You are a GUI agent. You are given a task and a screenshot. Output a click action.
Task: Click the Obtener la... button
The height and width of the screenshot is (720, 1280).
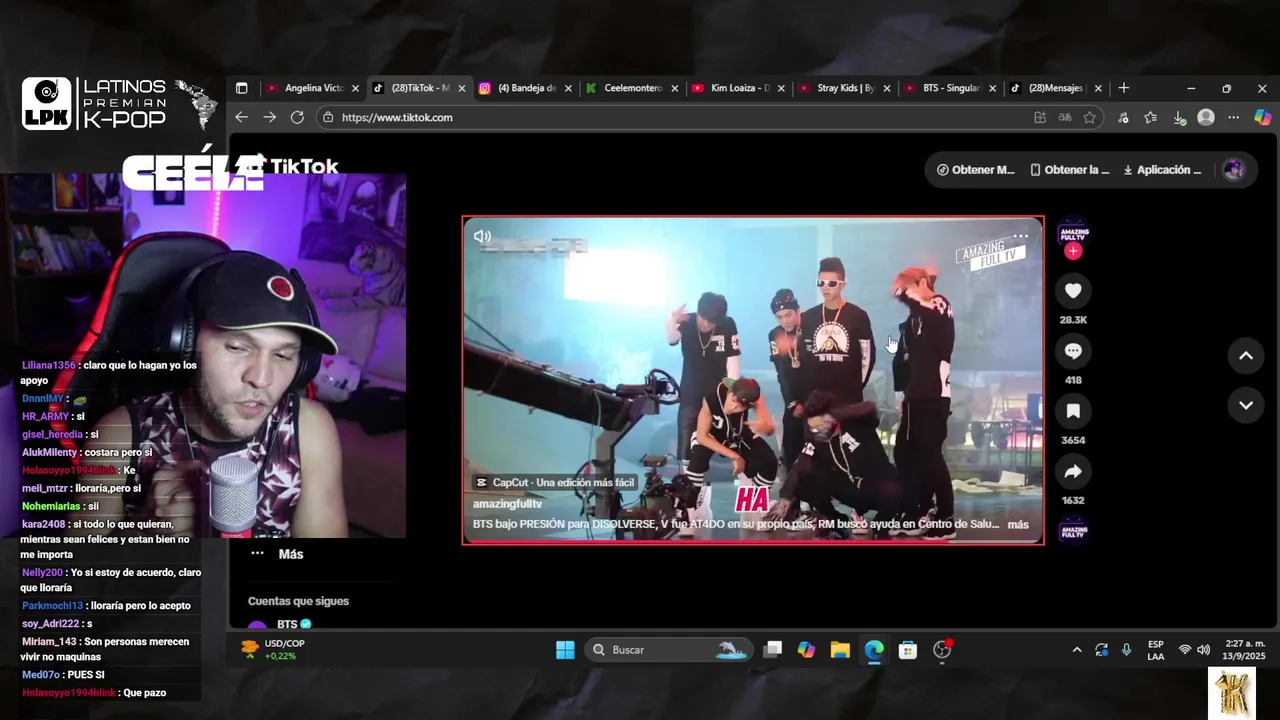[1070, 170]
